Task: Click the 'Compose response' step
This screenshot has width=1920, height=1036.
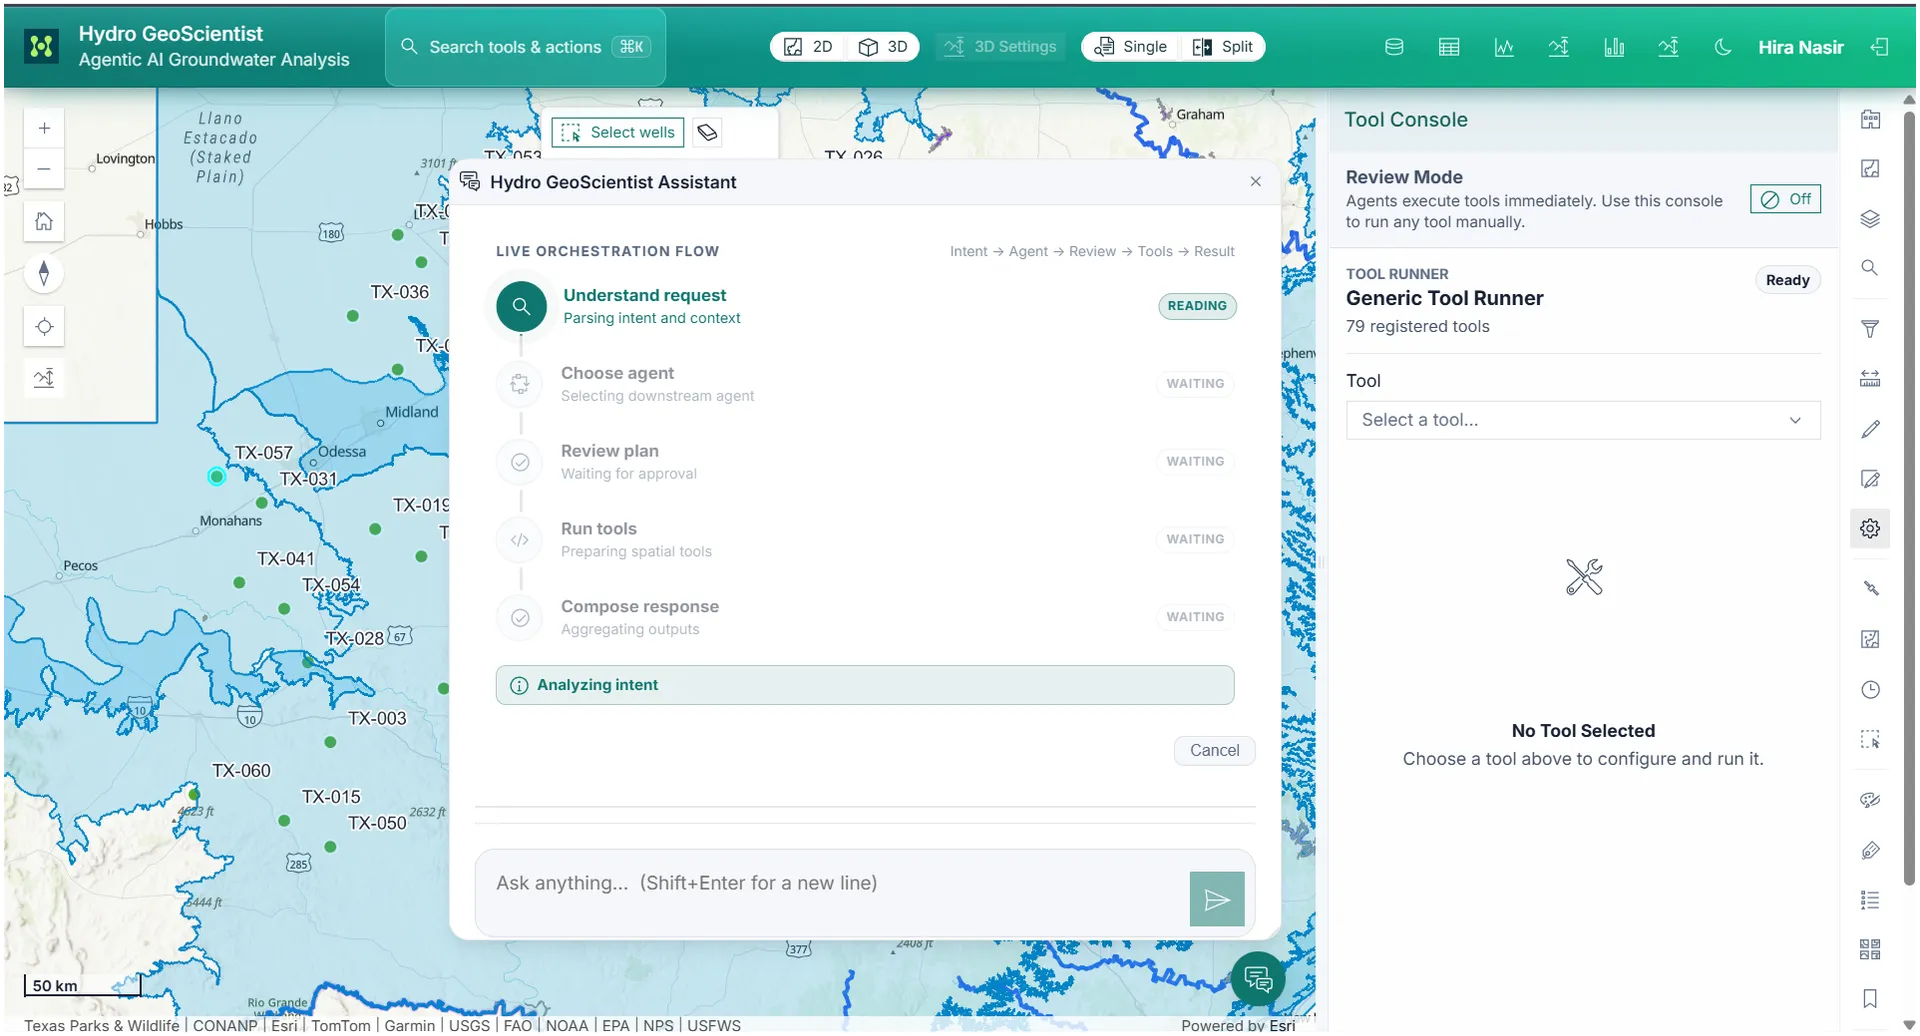Action: coord(865,618)
